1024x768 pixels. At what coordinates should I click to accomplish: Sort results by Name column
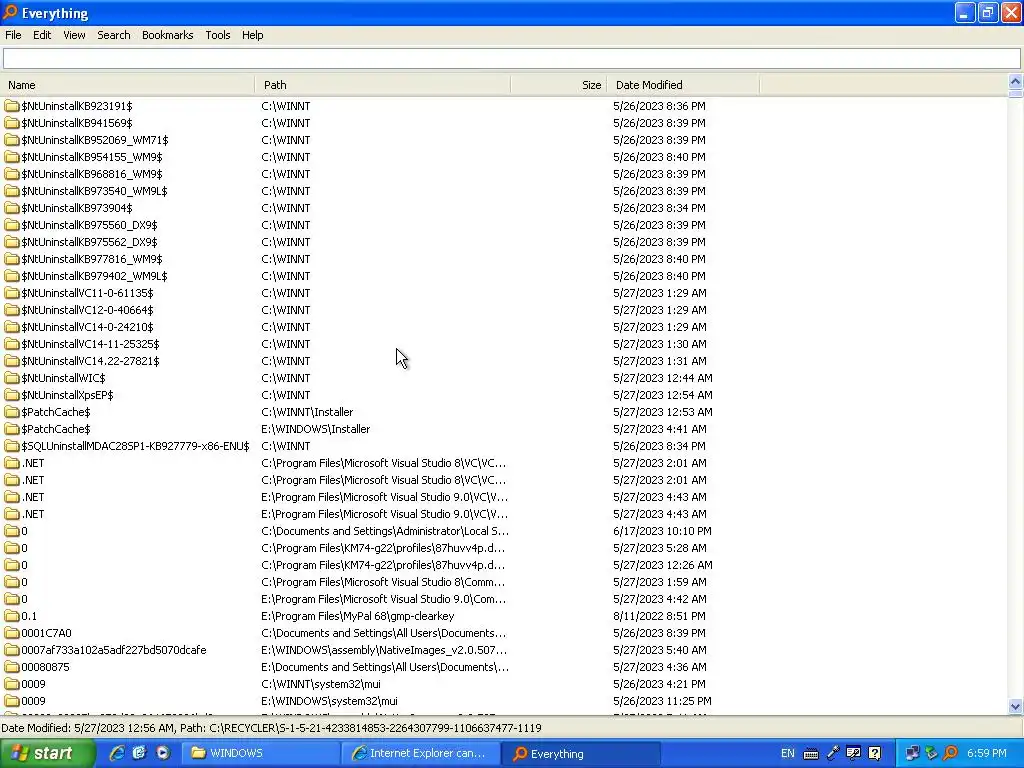point(127,85)
